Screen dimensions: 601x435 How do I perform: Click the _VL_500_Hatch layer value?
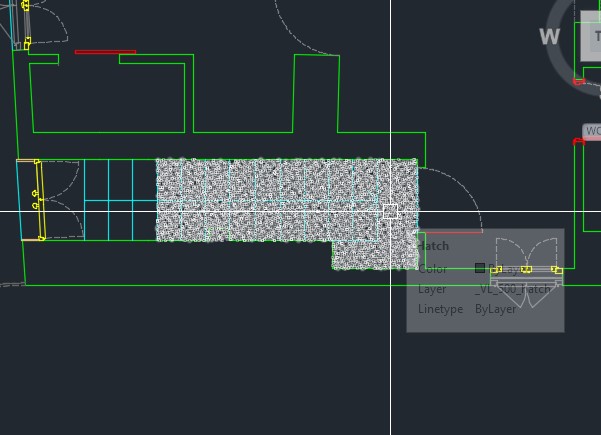pos(512,289)
